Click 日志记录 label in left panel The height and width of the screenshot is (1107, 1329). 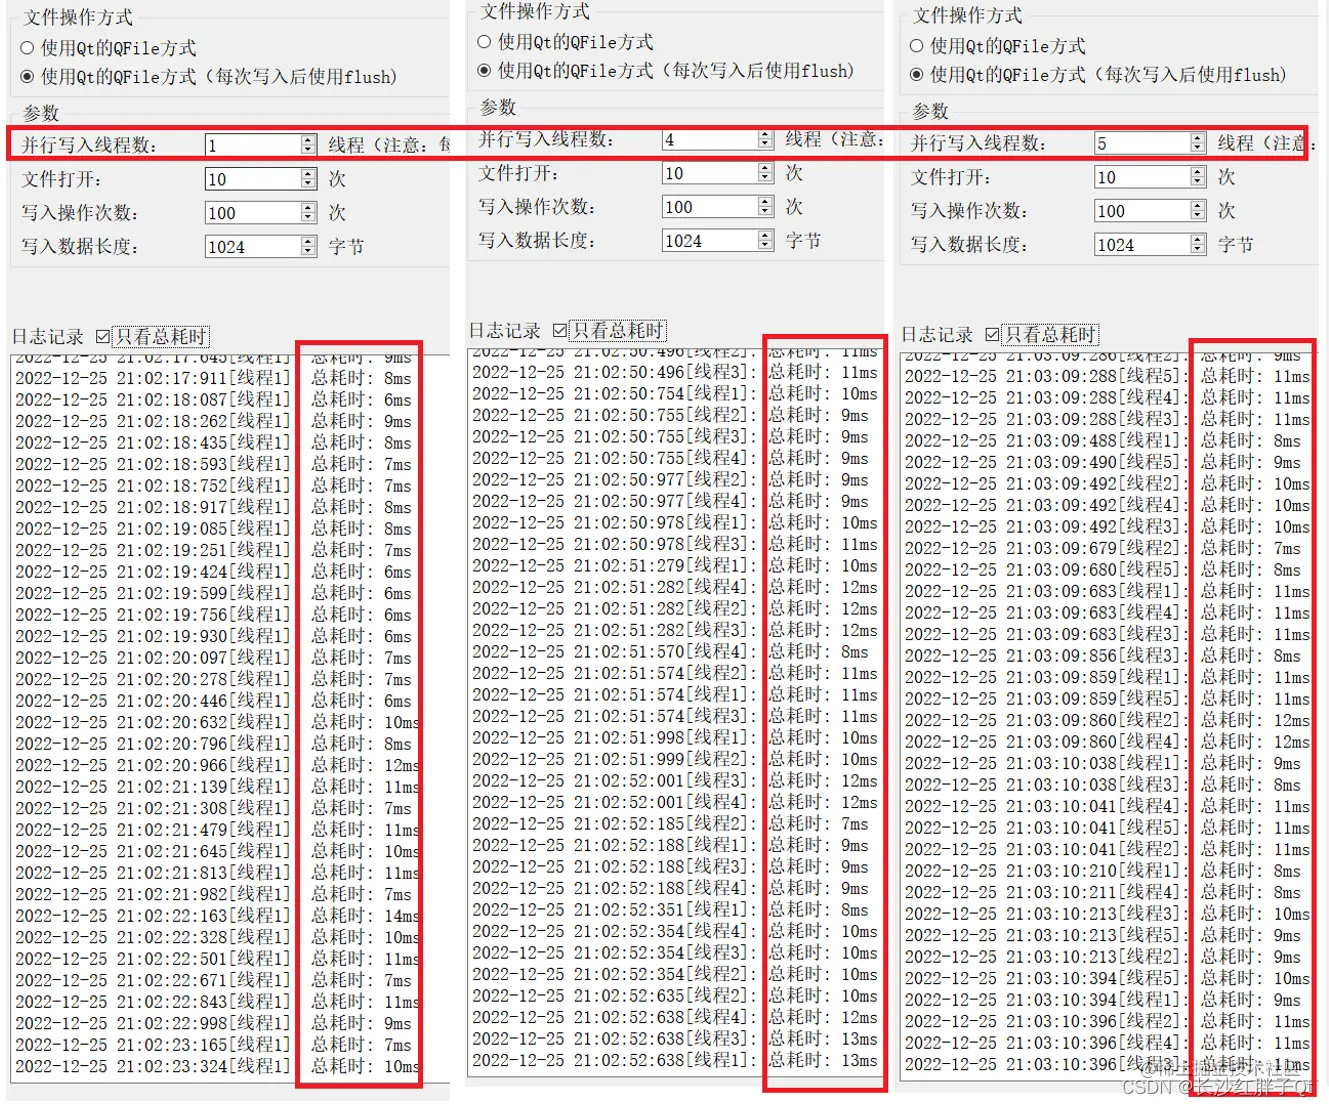coord(47,337)
